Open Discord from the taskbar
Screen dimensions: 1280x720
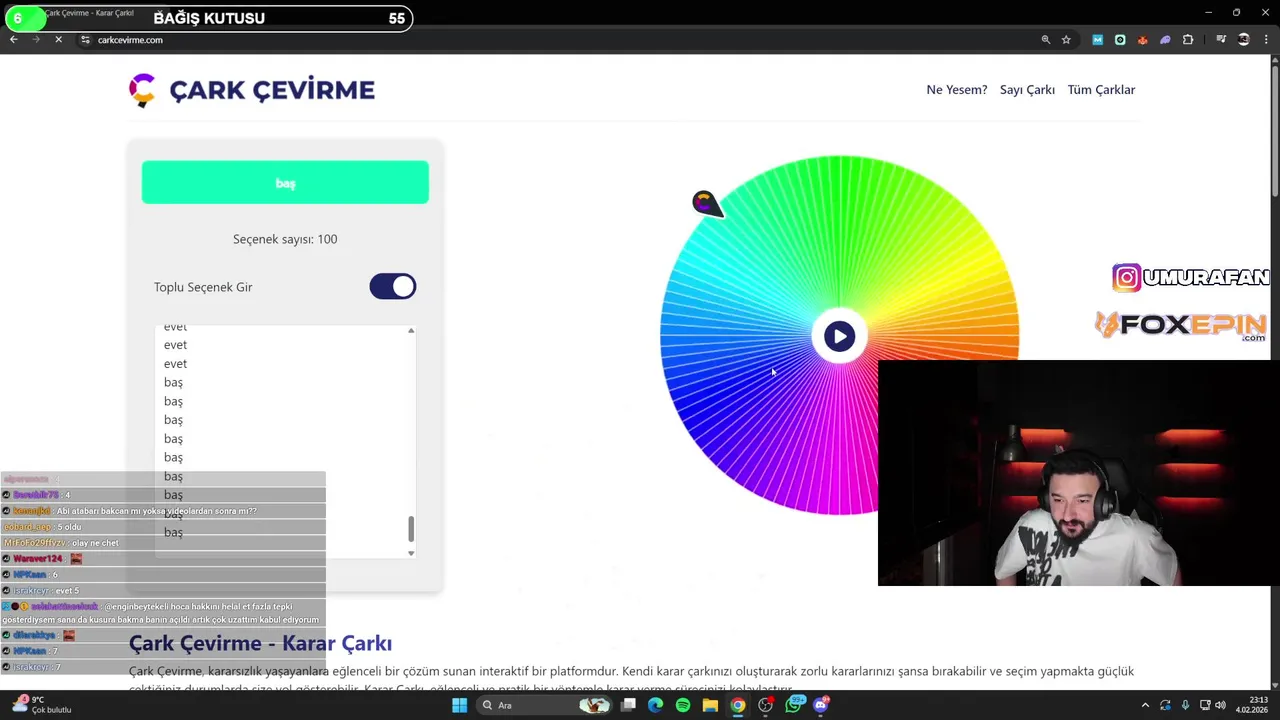click(821, 705)
